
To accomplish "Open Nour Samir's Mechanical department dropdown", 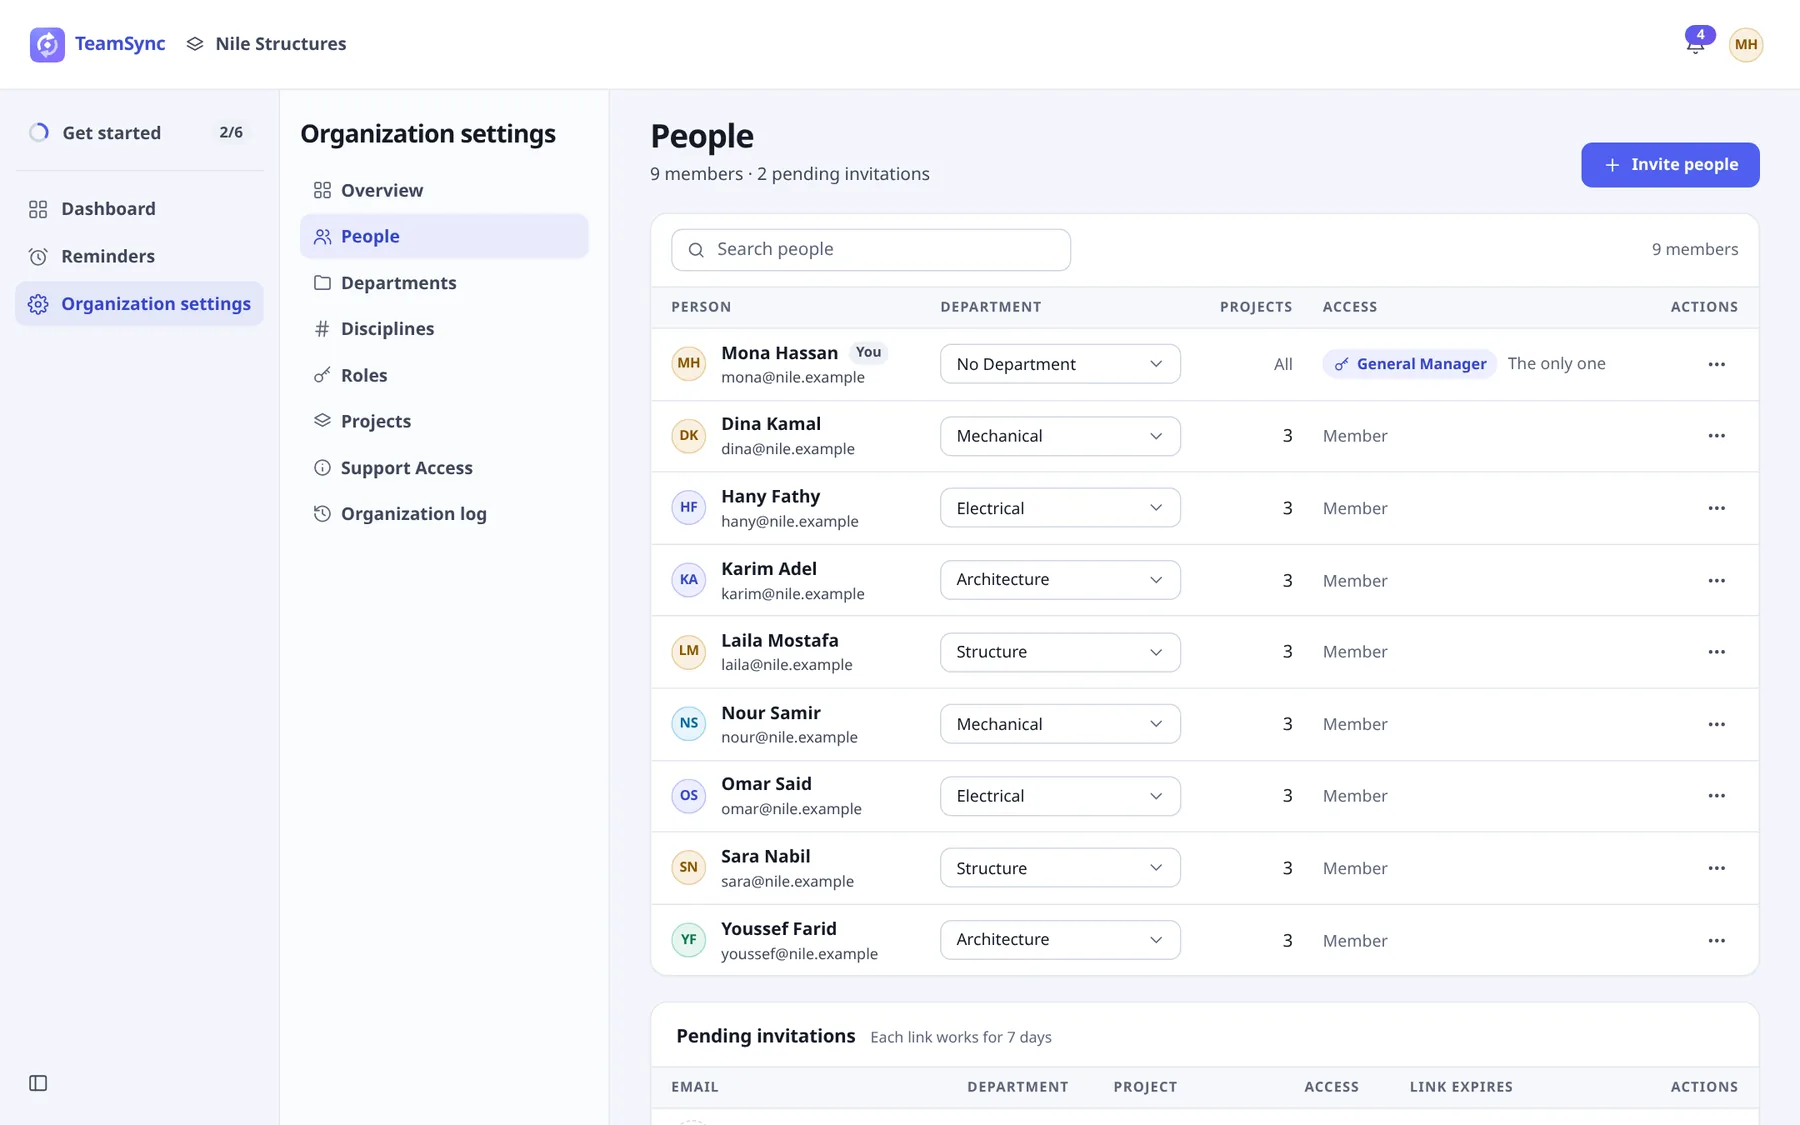I will 1060,724.
